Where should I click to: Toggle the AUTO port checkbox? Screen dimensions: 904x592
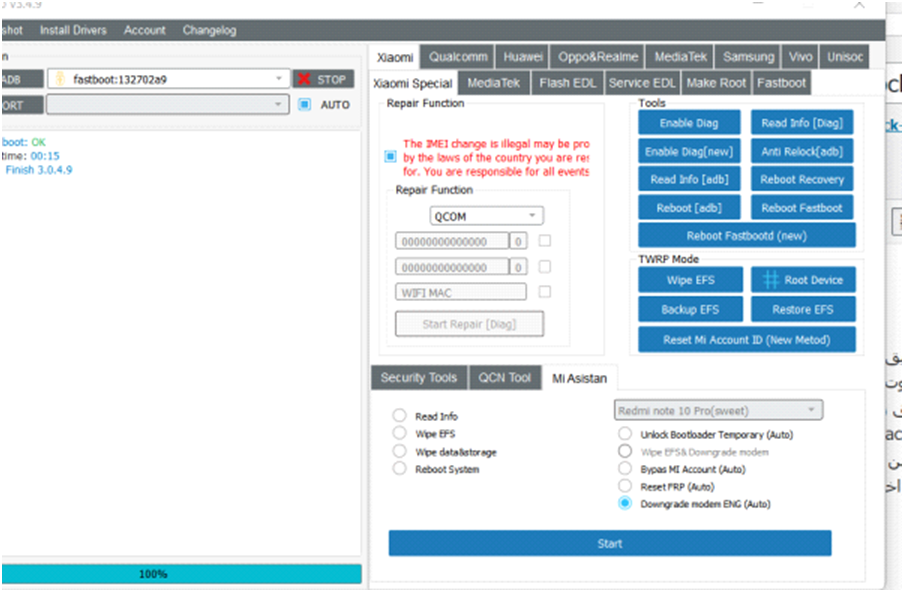tap(304, 104)
